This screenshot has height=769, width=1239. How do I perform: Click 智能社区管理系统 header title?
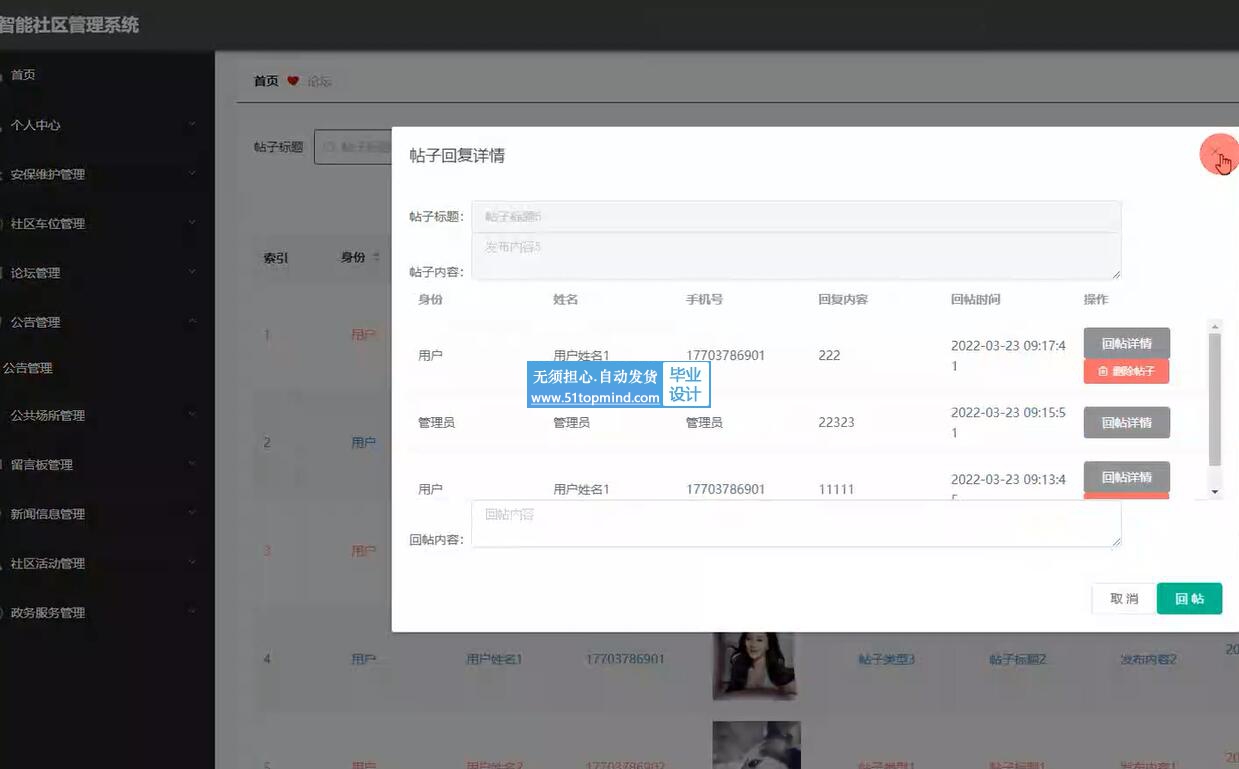[69, 25]
